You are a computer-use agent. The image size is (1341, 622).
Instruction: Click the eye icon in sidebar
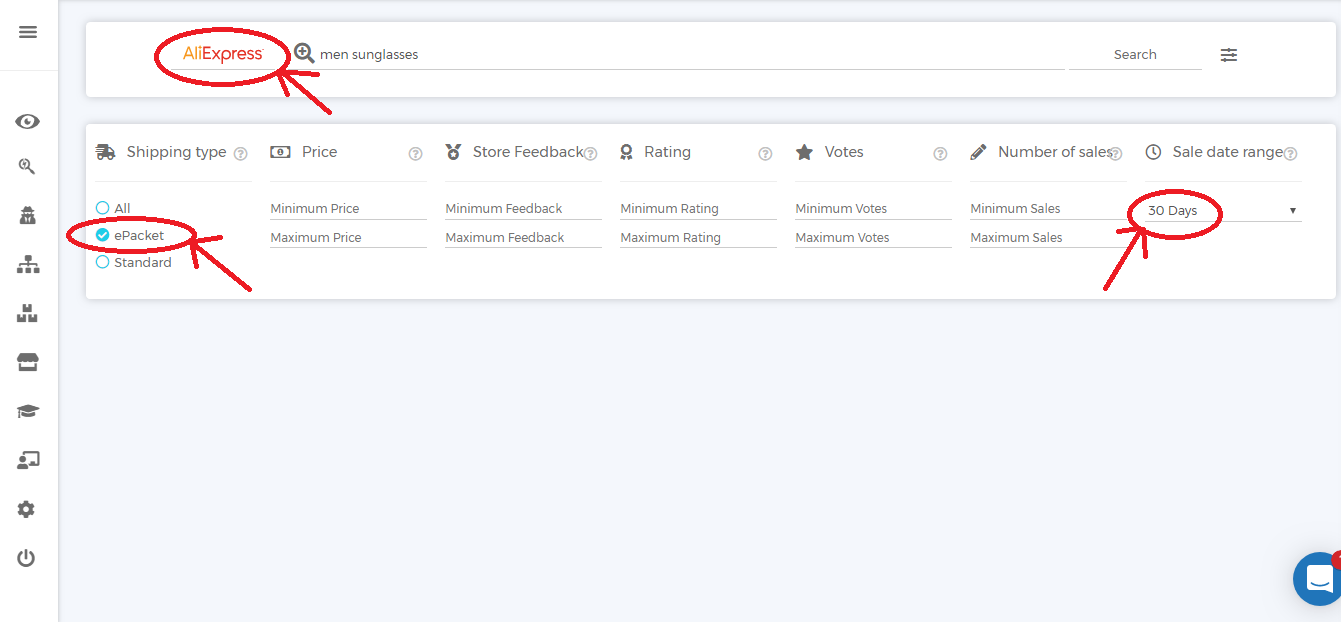click(28, 122)
